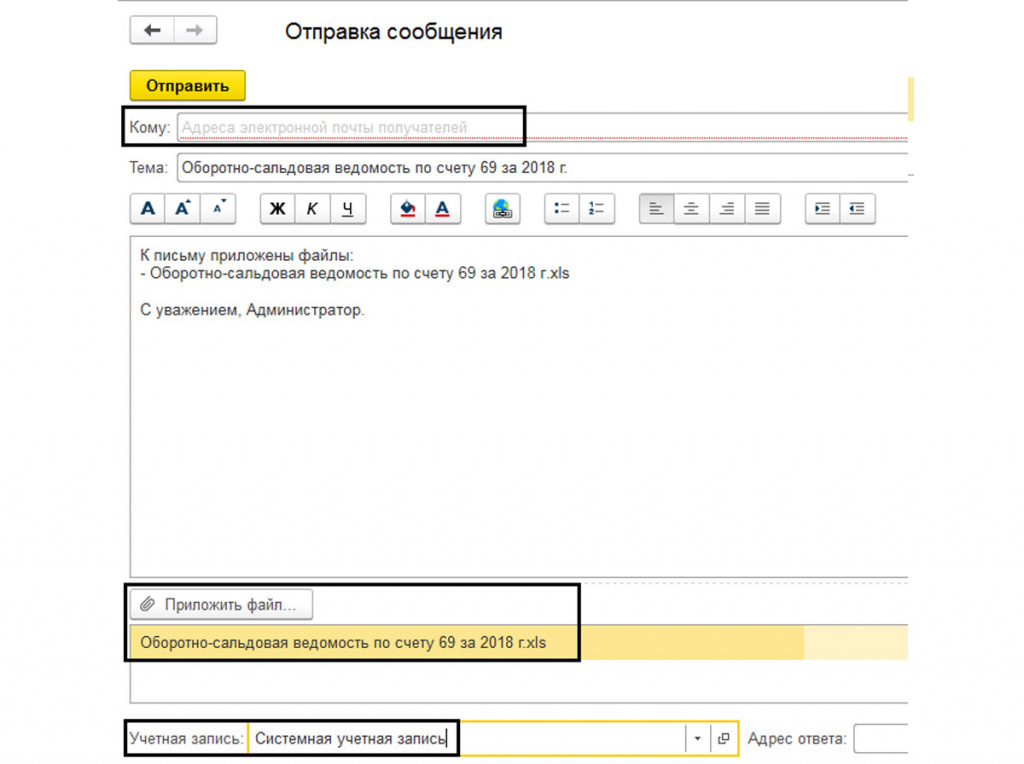The height and width of the screenshot is (764, 1024).
Task: Justify text across full width
Action: 762,209
